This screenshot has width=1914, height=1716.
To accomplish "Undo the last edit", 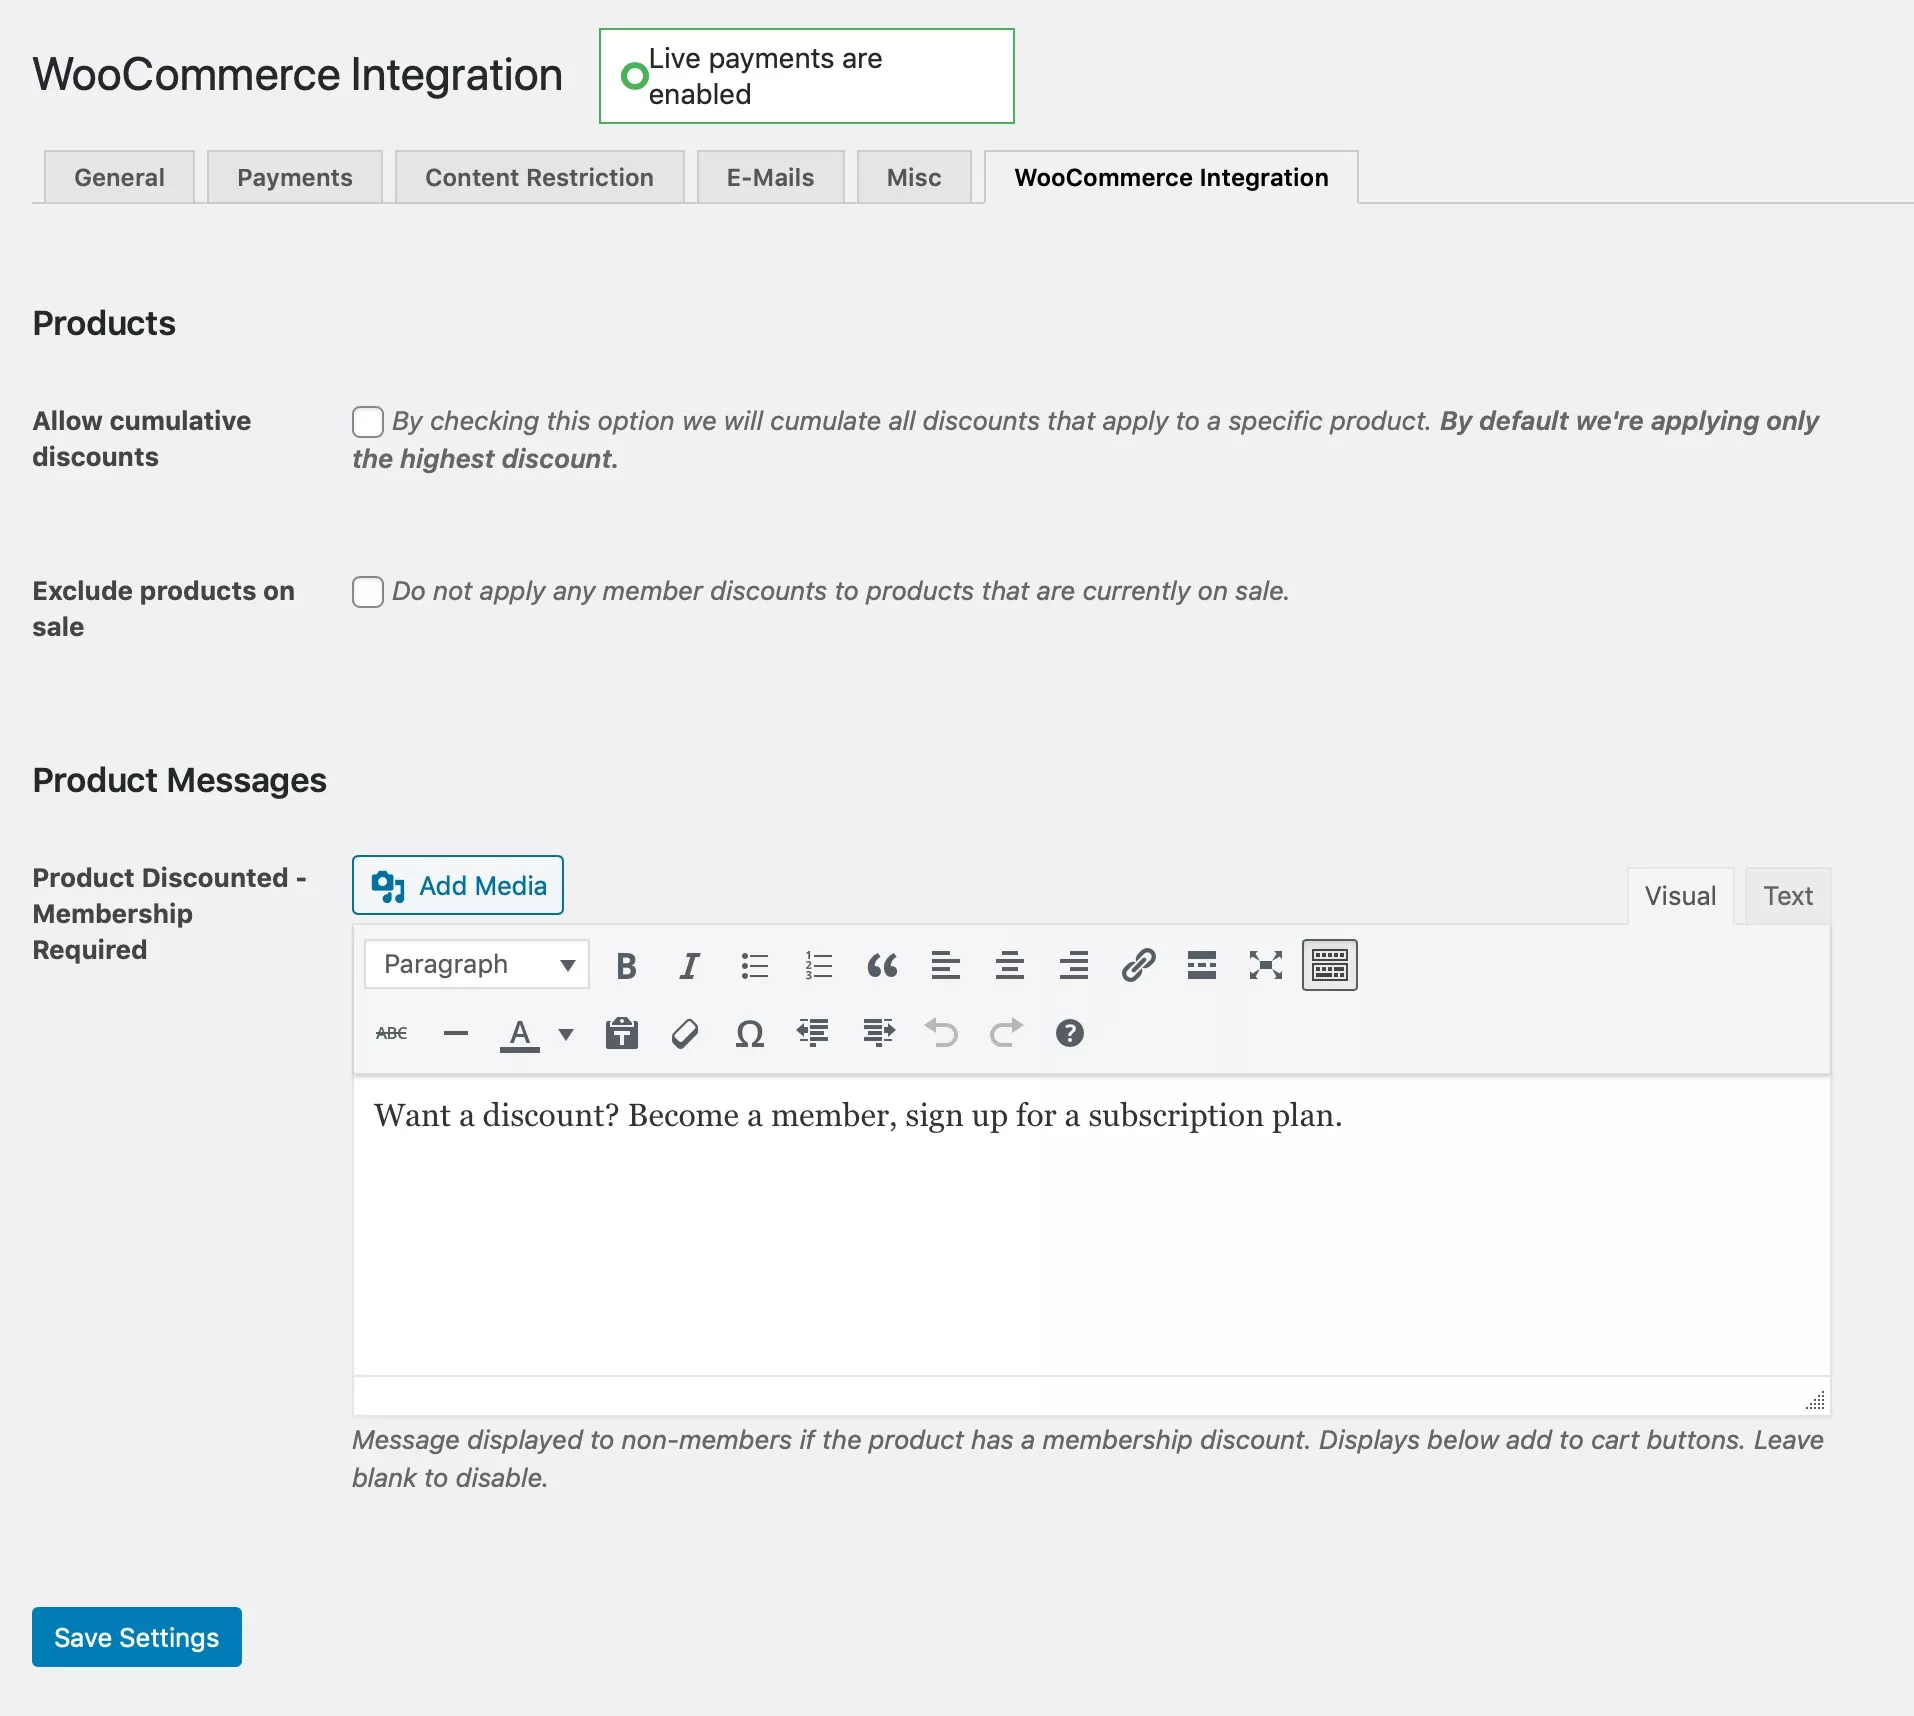I will [x=942, y=1033].
